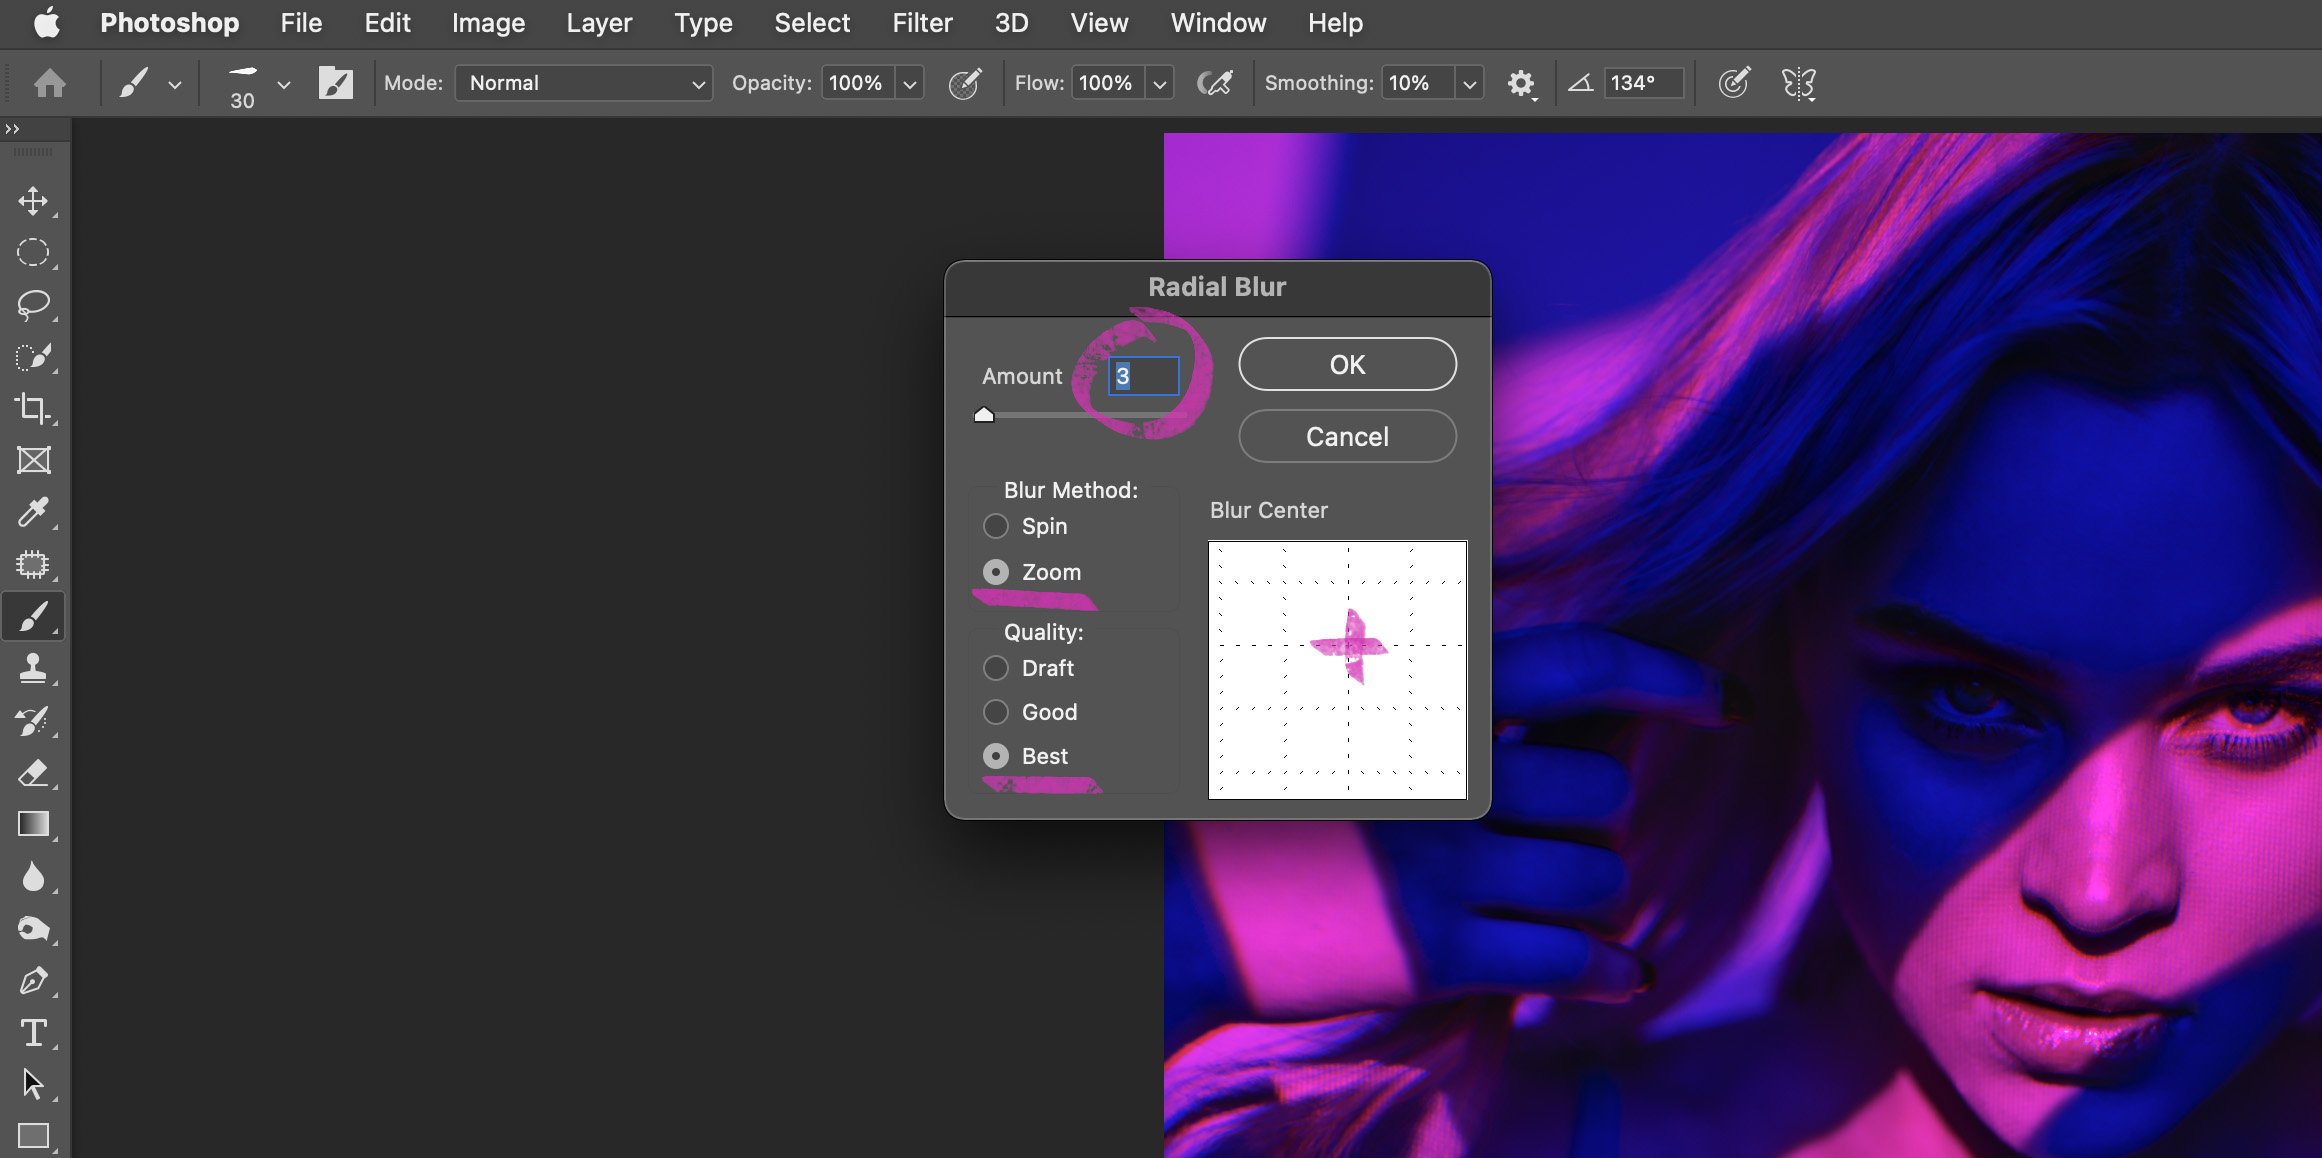
Task: Select the Rectangle shape tool
Action: (x=33, y=1136)
